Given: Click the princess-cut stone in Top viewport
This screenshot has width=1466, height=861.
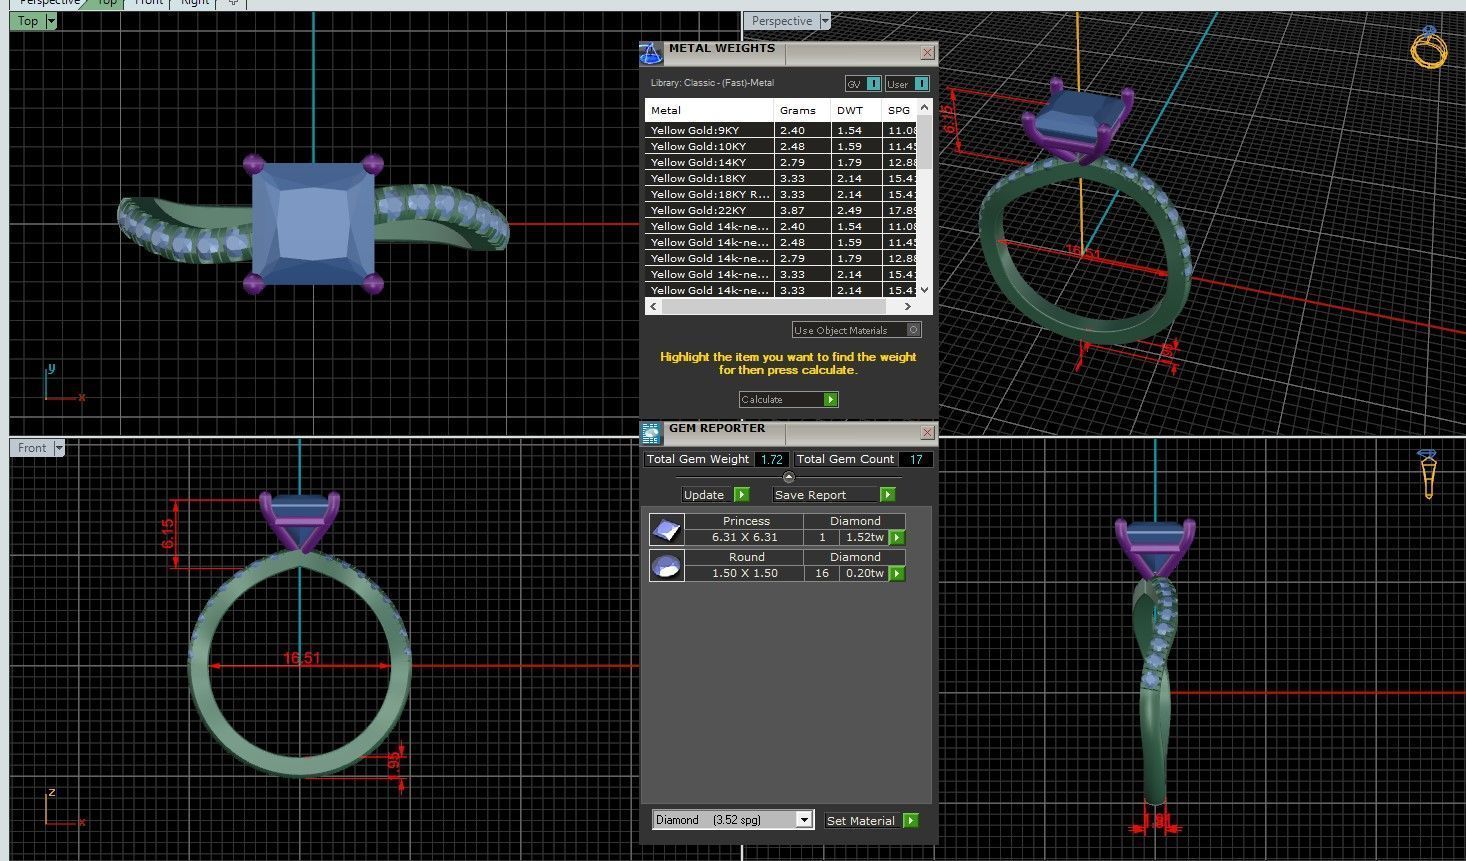Looking at the screenshot, I should point(313,225).
